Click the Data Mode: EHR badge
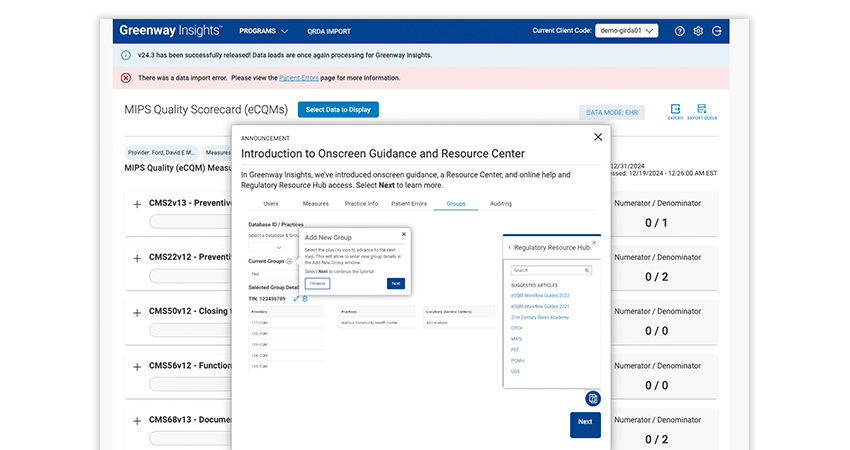Viewport: 850px width, 450px height. 611,113
